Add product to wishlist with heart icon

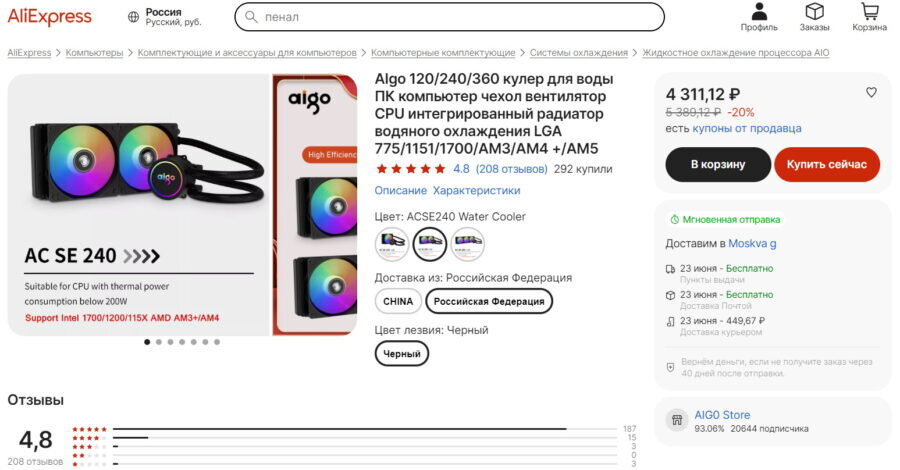(x=871, y=92)
